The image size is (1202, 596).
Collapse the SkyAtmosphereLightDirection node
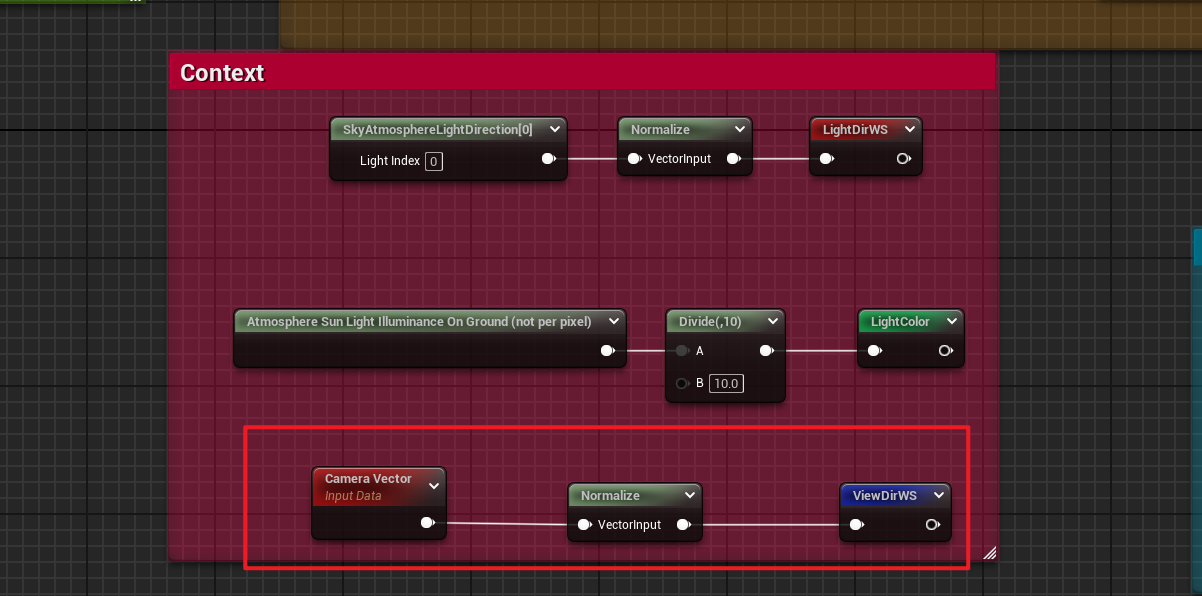[x=554, y=130]
